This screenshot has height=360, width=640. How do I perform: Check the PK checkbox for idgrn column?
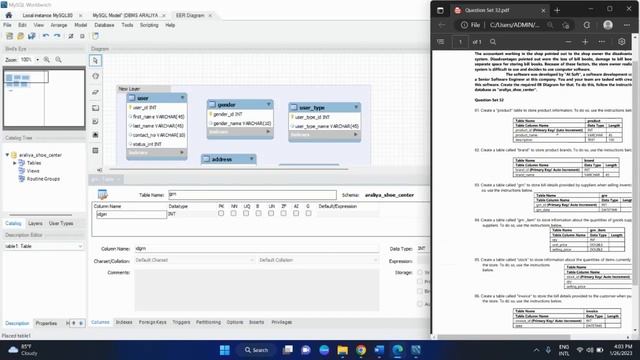click(x=221, y=213)
